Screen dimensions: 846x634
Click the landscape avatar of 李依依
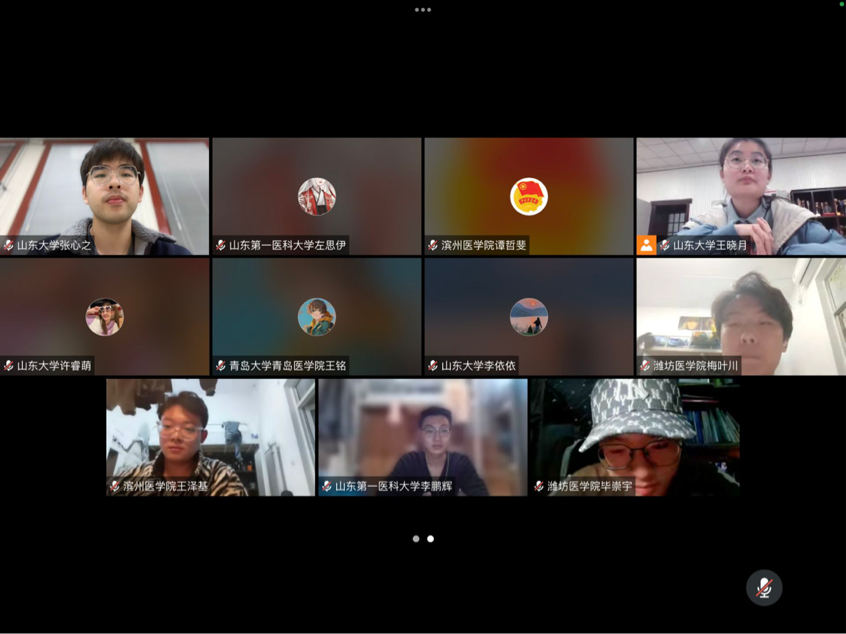[529, 317]
